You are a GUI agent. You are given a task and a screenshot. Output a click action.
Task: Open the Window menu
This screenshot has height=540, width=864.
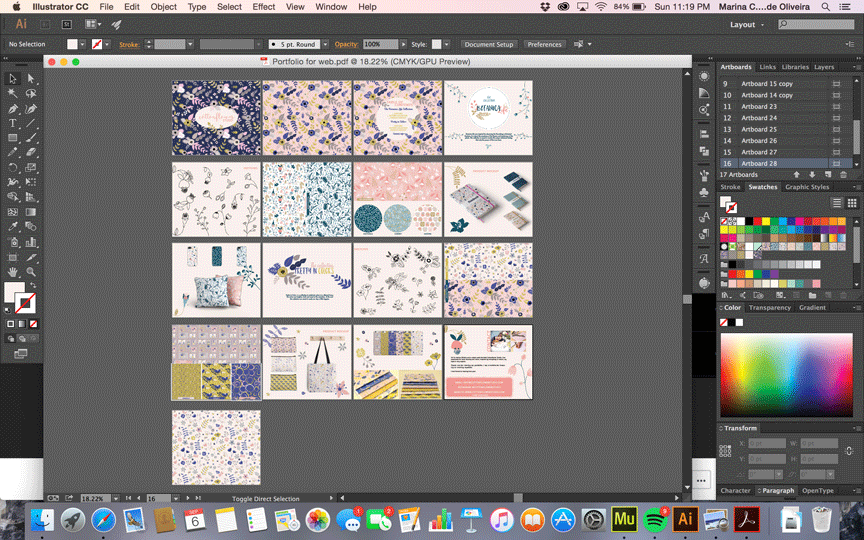pyautogui.click(x=331, y=7)
